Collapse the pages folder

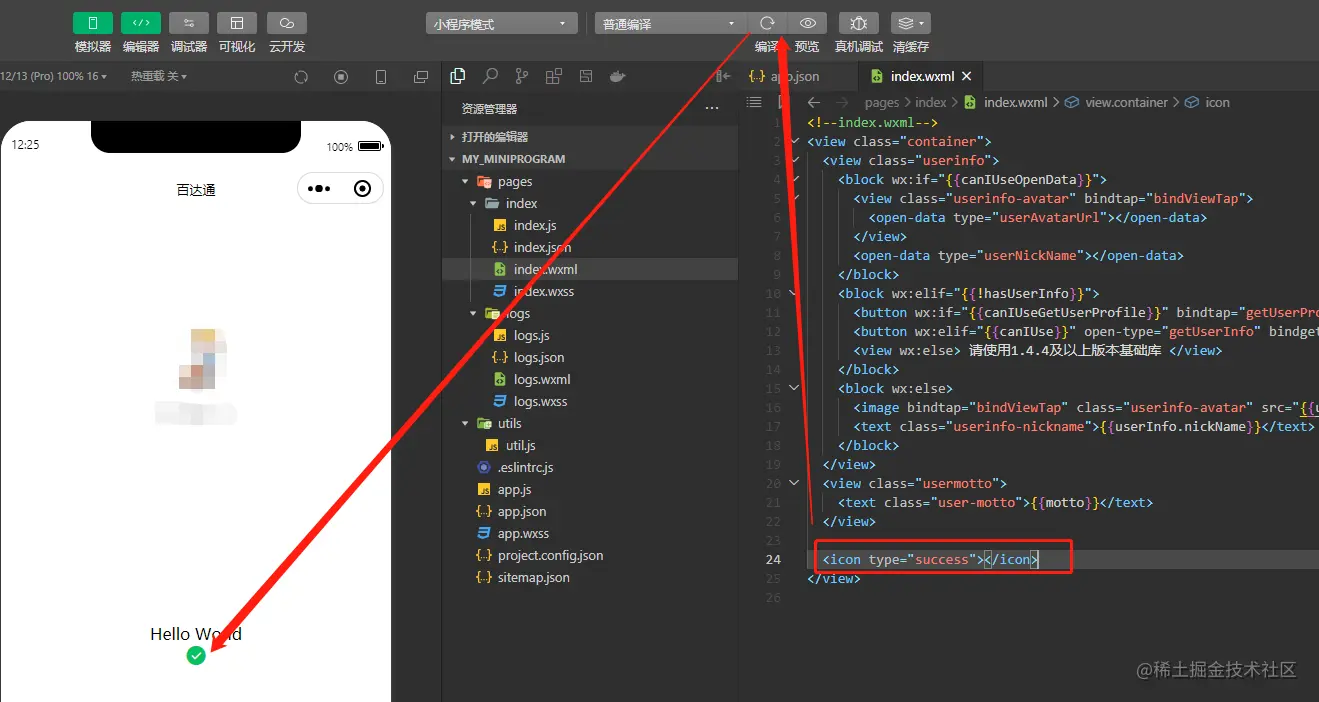590,181
